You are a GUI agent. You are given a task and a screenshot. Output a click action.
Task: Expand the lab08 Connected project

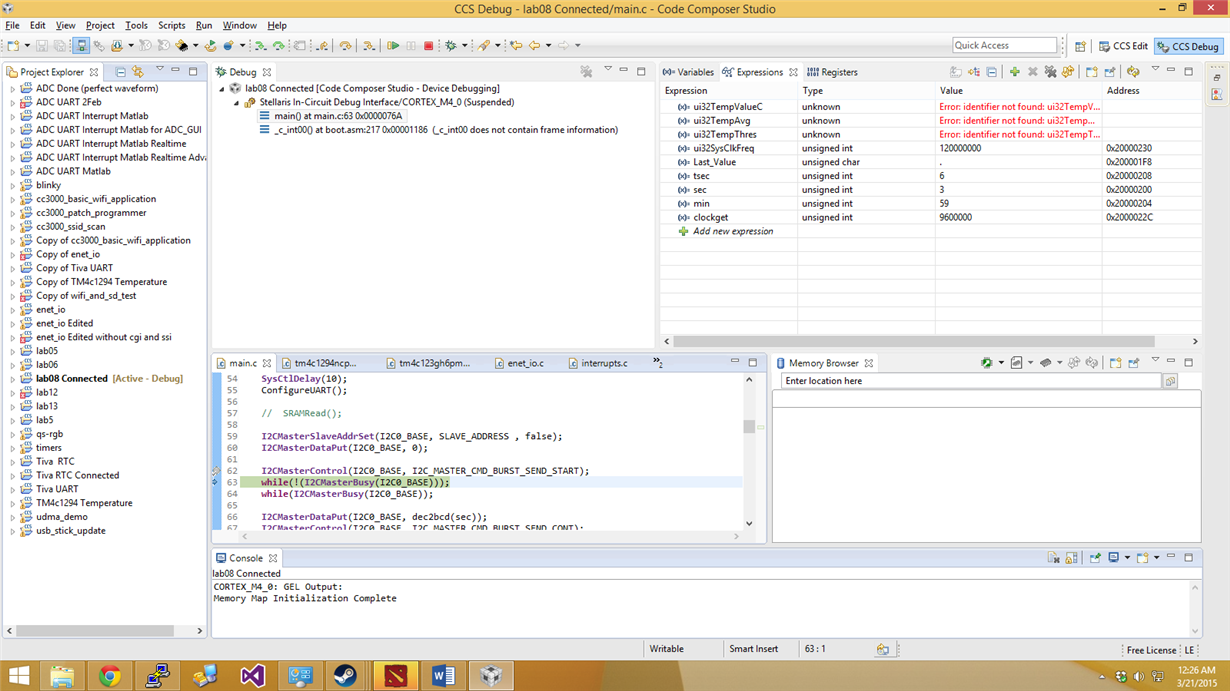(13, 379)
